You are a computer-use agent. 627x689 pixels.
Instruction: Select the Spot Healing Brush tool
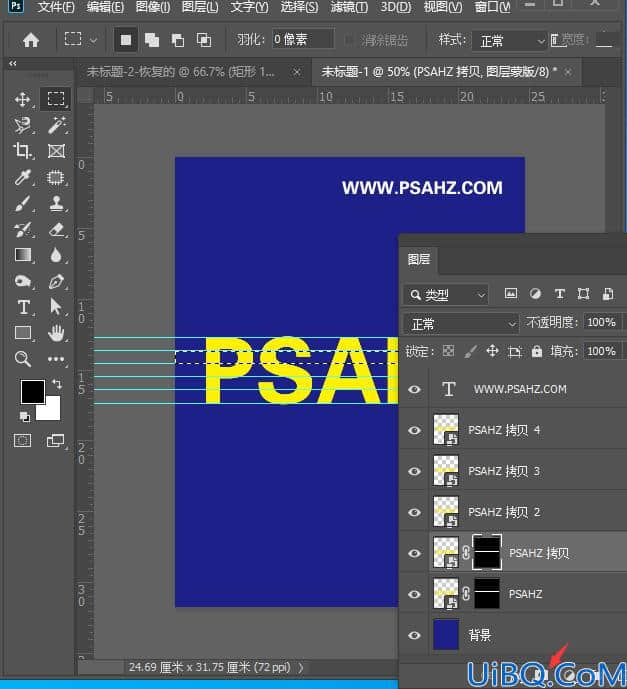tap(56, 178)
